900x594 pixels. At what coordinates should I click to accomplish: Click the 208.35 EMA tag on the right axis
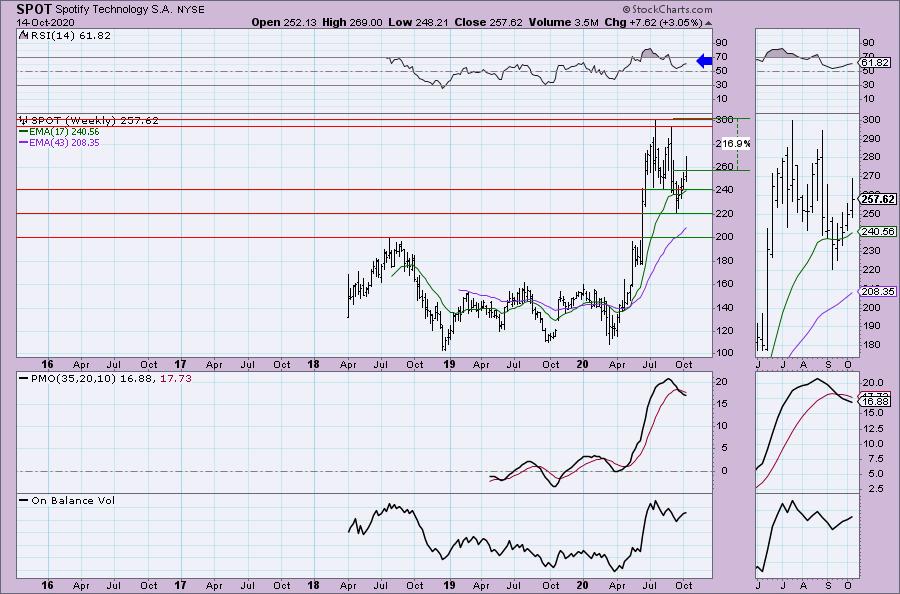point(878,292)
